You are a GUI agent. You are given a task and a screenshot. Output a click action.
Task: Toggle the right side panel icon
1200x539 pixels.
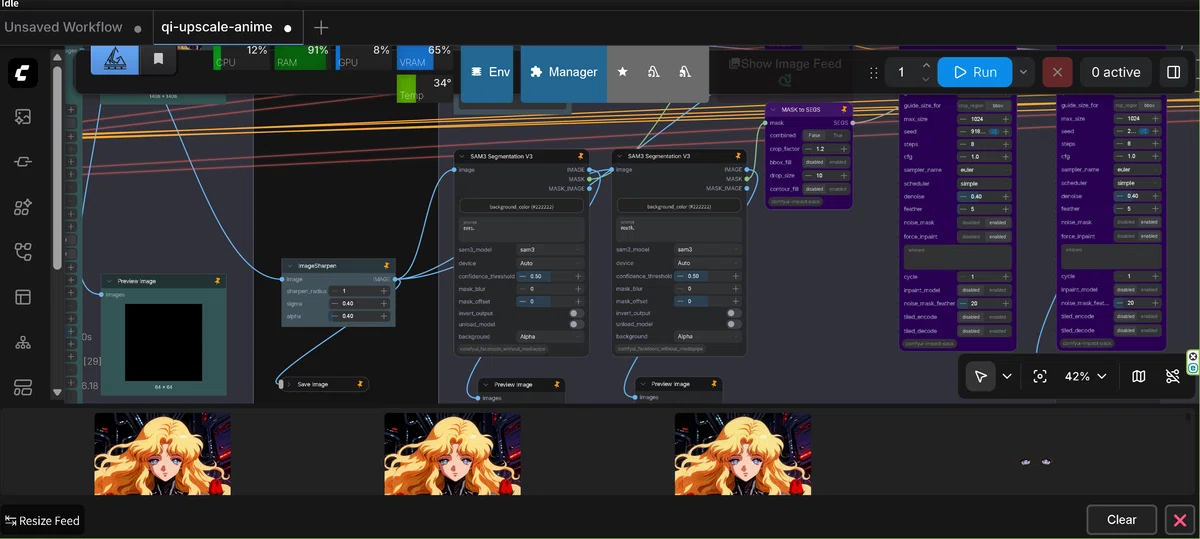[x=1174, y=72]
